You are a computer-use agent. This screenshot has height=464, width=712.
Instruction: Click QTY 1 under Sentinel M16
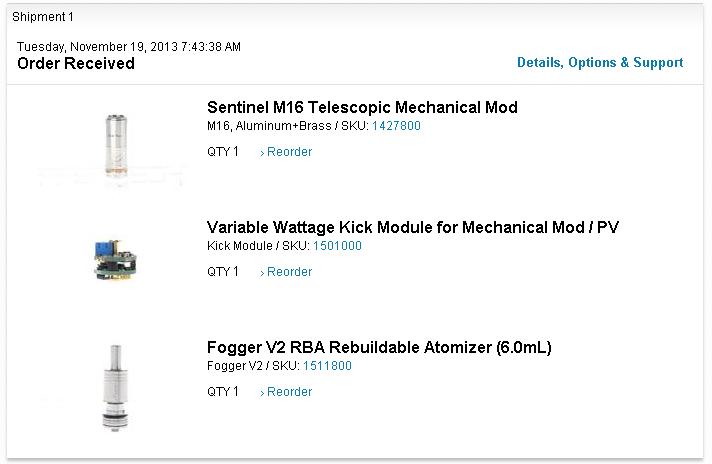[x=222, y=152]
